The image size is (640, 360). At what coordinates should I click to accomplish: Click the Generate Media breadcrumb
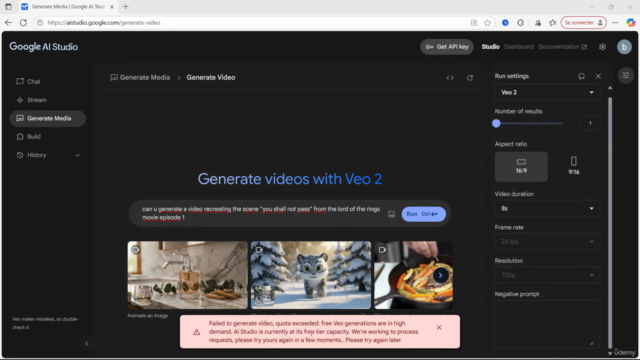point(140,78)
